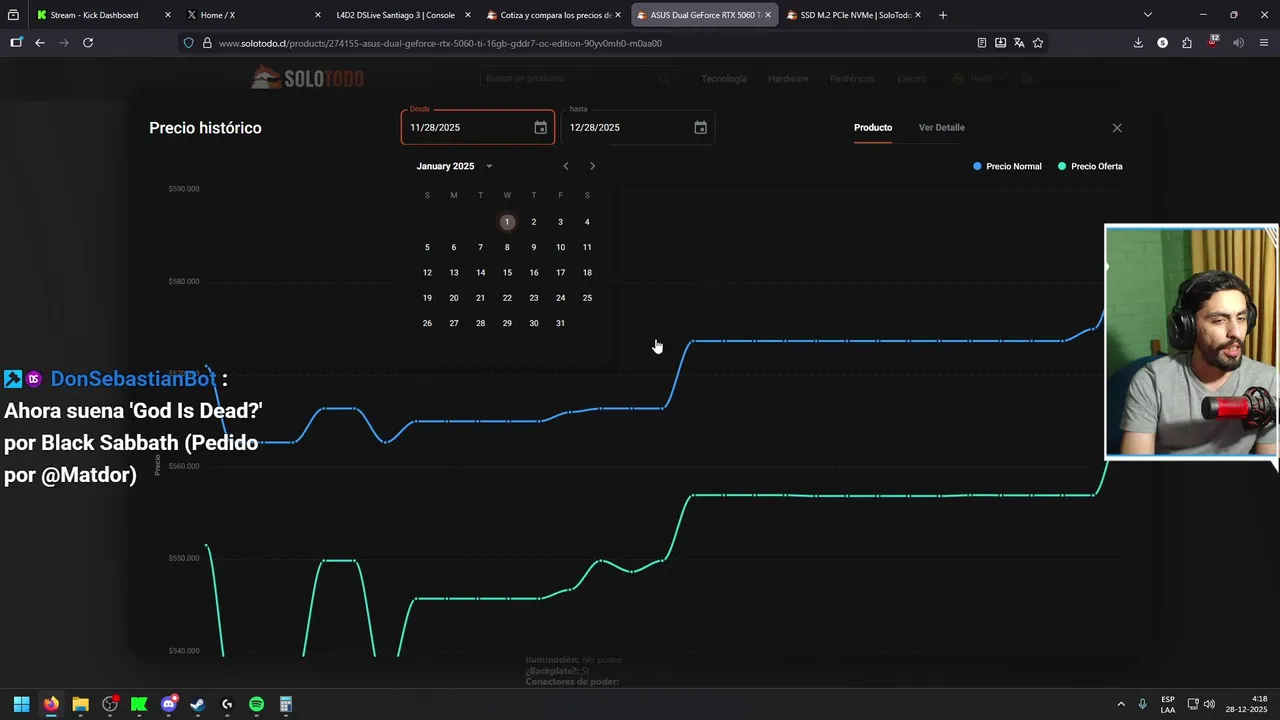This screenshot has height=720, width=1280.
Task: Select January 10 in the calendar
Action: pyautogui.click(x=560, y=247)
